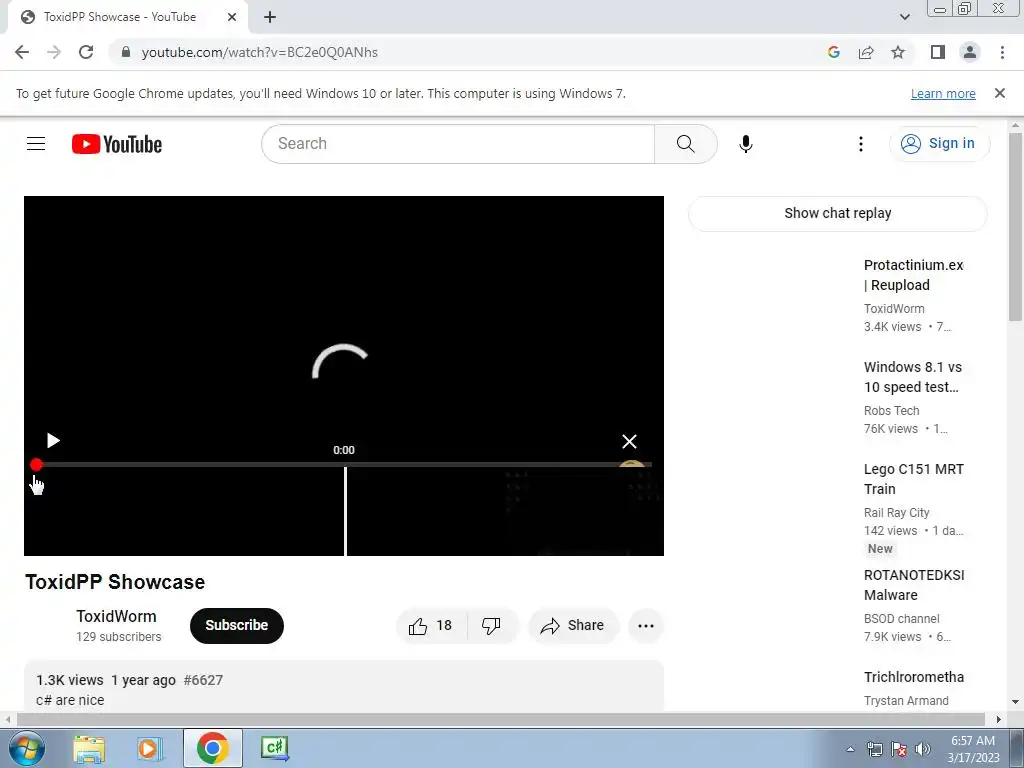
Task: Reload the page
Action: tap(86, 52)
